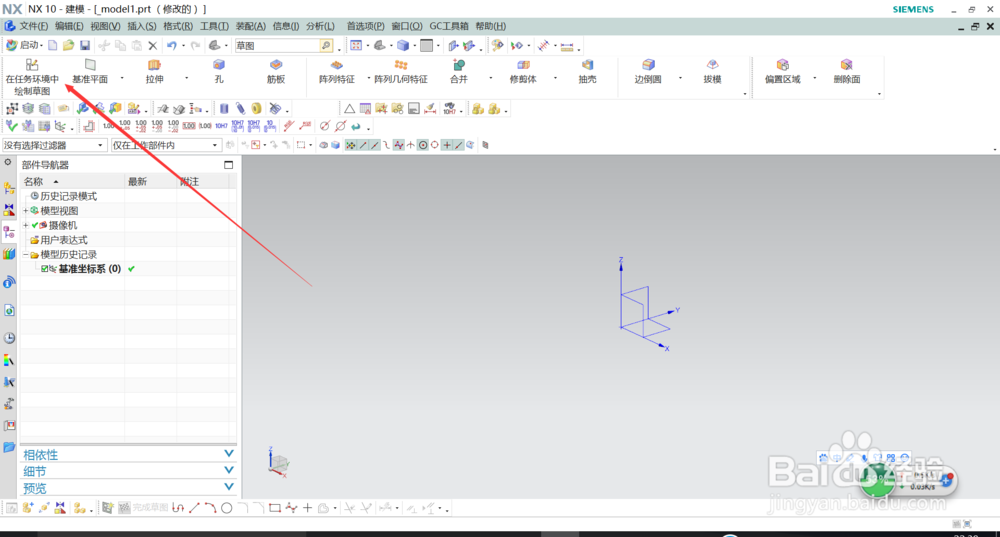Screen dimensions: 1000x537
Task: Select the Trim Body (修剪体) tool
Action: point(523,71)
